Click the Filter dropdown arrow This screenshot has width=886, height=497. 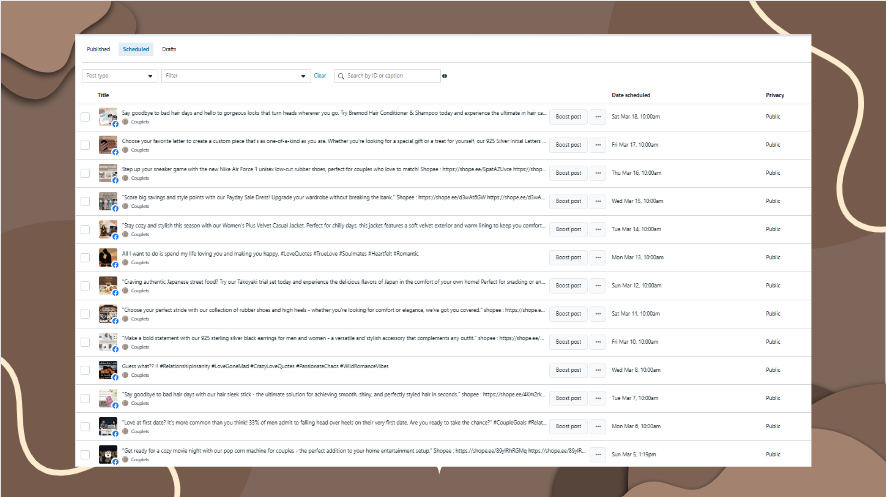point(303,76)
